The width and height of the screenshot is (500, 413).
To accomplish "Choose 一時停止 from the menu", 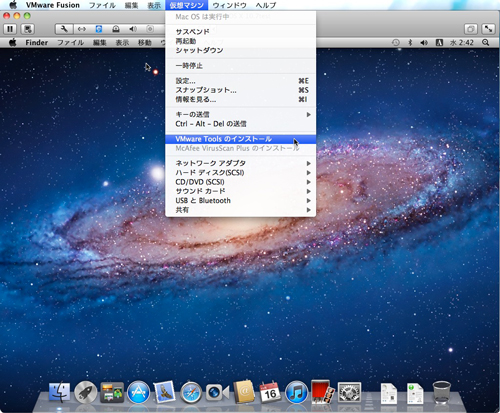I will coord(240,66).
